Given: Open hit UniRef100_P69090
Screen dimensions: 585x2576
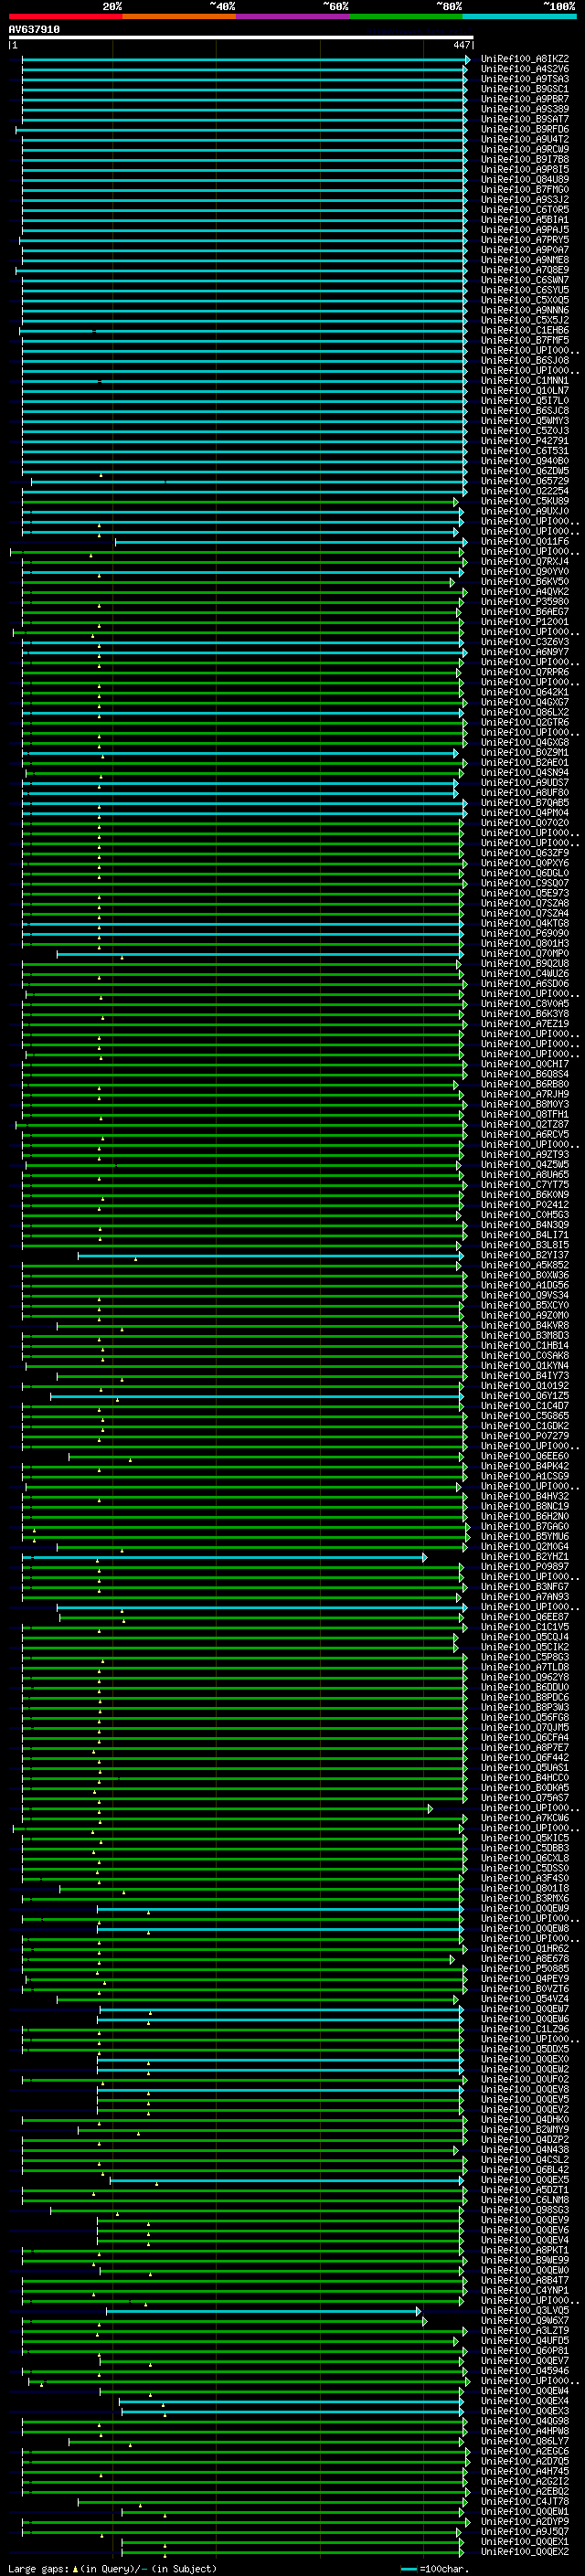Looking at the screenshot, I should (x=525, y=933).
